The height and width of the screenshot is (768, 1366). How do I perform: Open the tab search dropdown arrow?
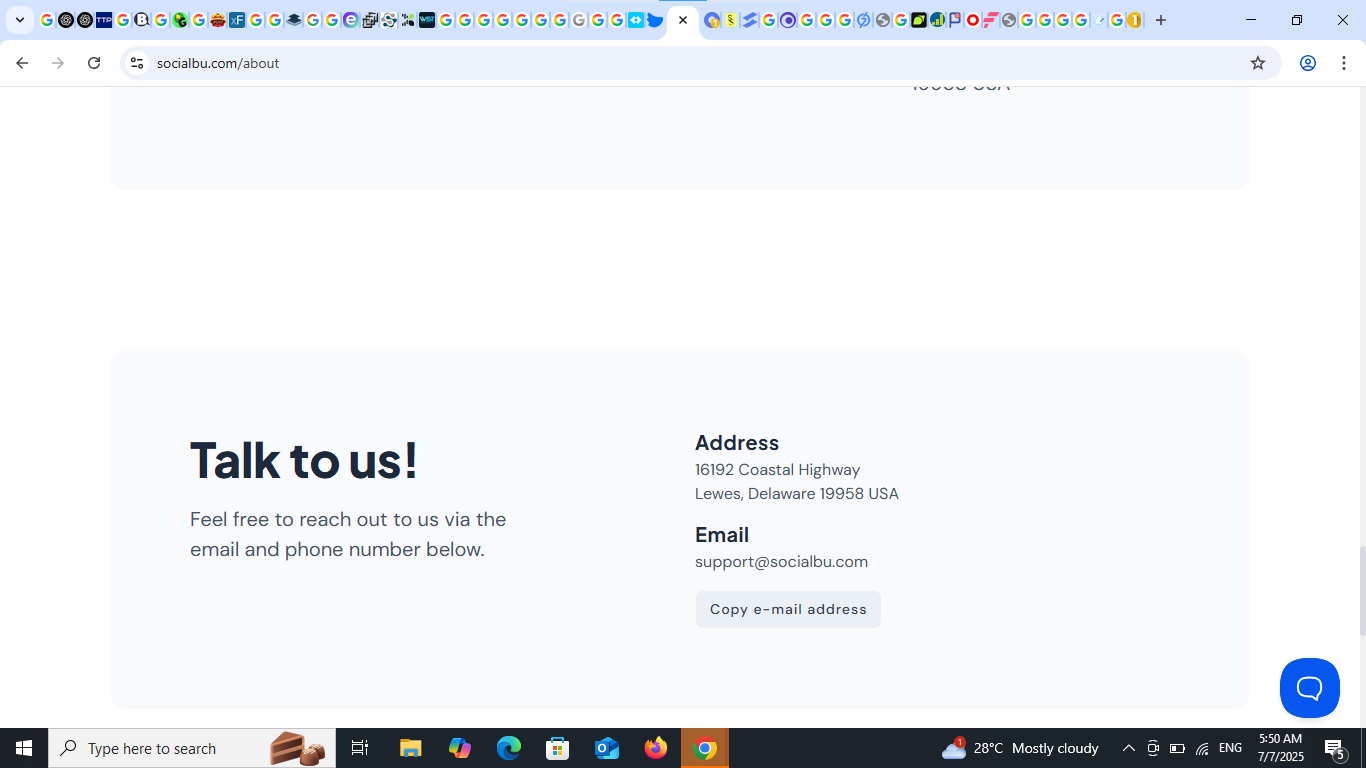[x=20, y=20]
